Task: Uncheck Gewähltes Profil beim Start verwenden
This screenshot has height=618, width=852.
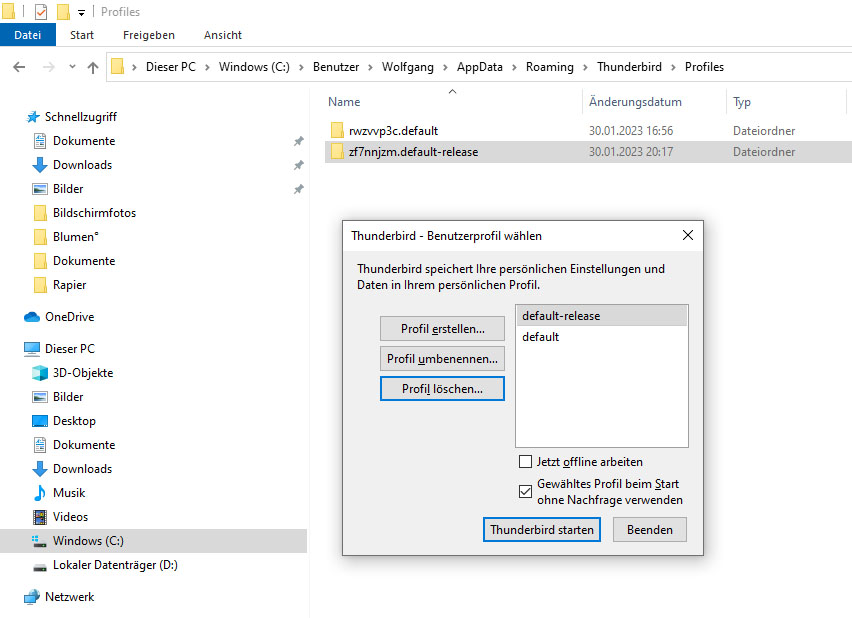Action: coord(525,491)
